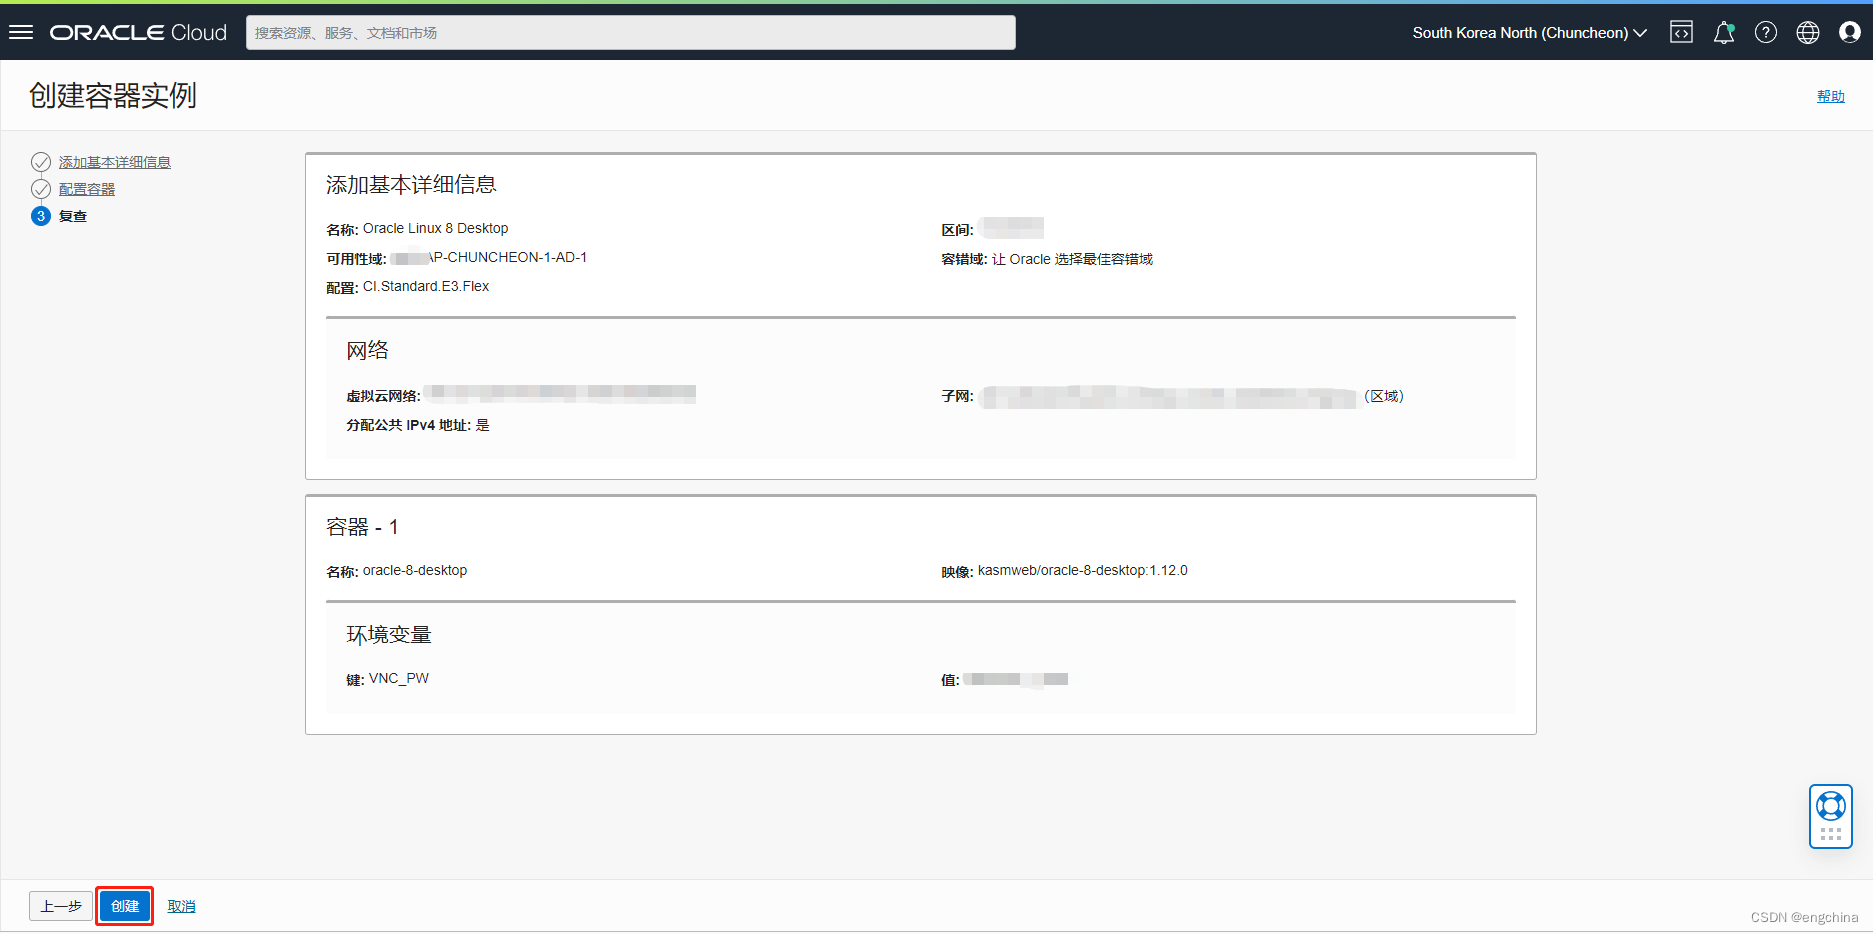1873x934 pixels.
Task: Click the 上一步 previous button
Action: click(x=61, y=906)
